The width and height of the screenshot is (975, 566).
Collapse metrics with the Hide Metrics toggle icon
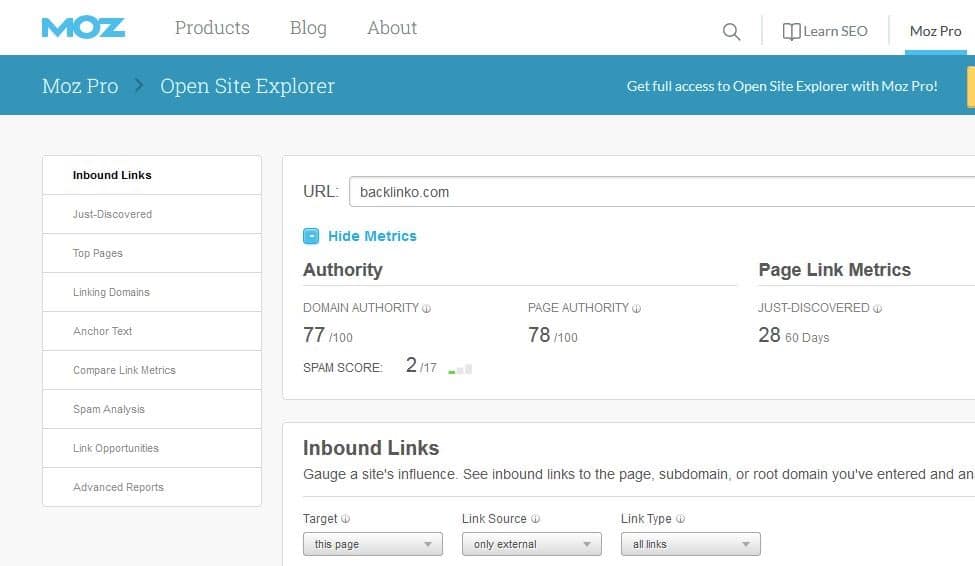click(311, 236)
